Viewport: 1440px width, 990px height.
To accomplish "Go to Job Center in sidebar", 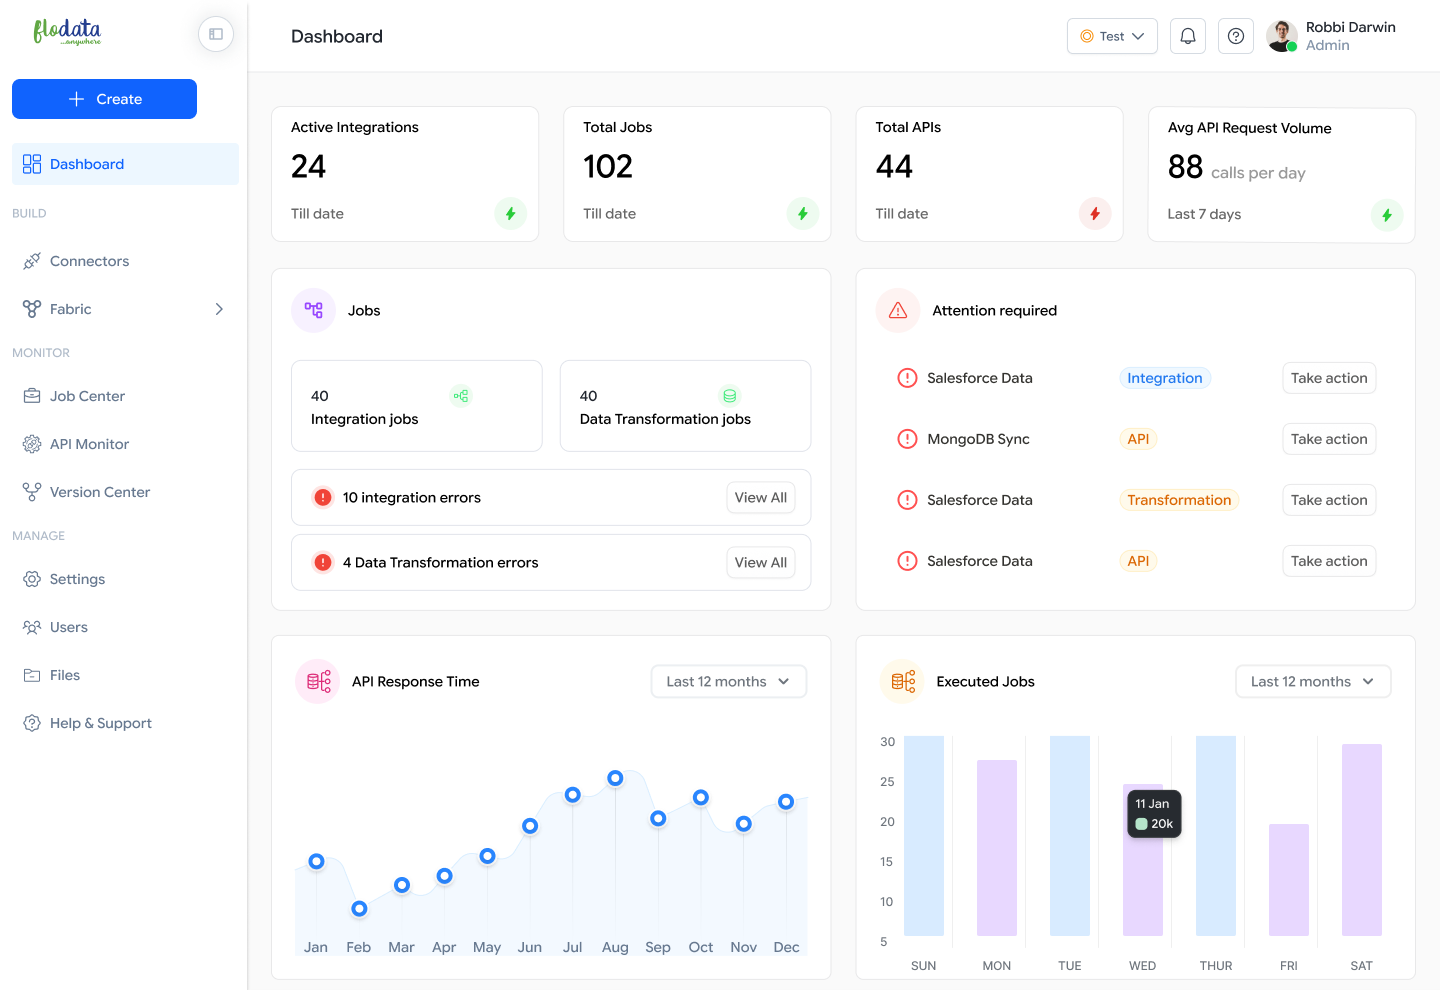I will 87,396.
